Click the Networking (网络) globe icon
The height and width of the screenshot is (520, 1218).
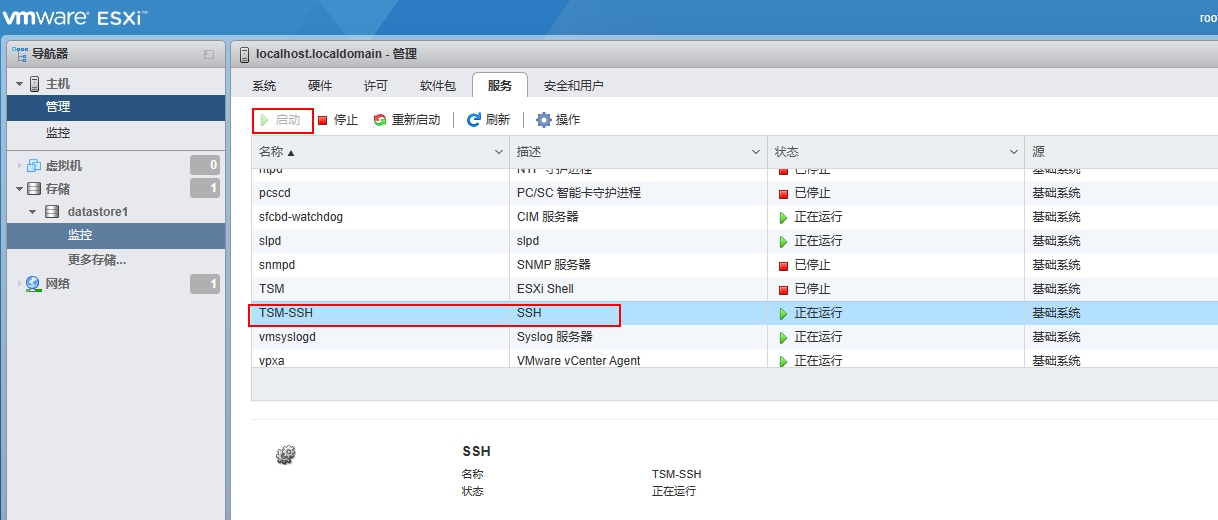click(34, 284)
